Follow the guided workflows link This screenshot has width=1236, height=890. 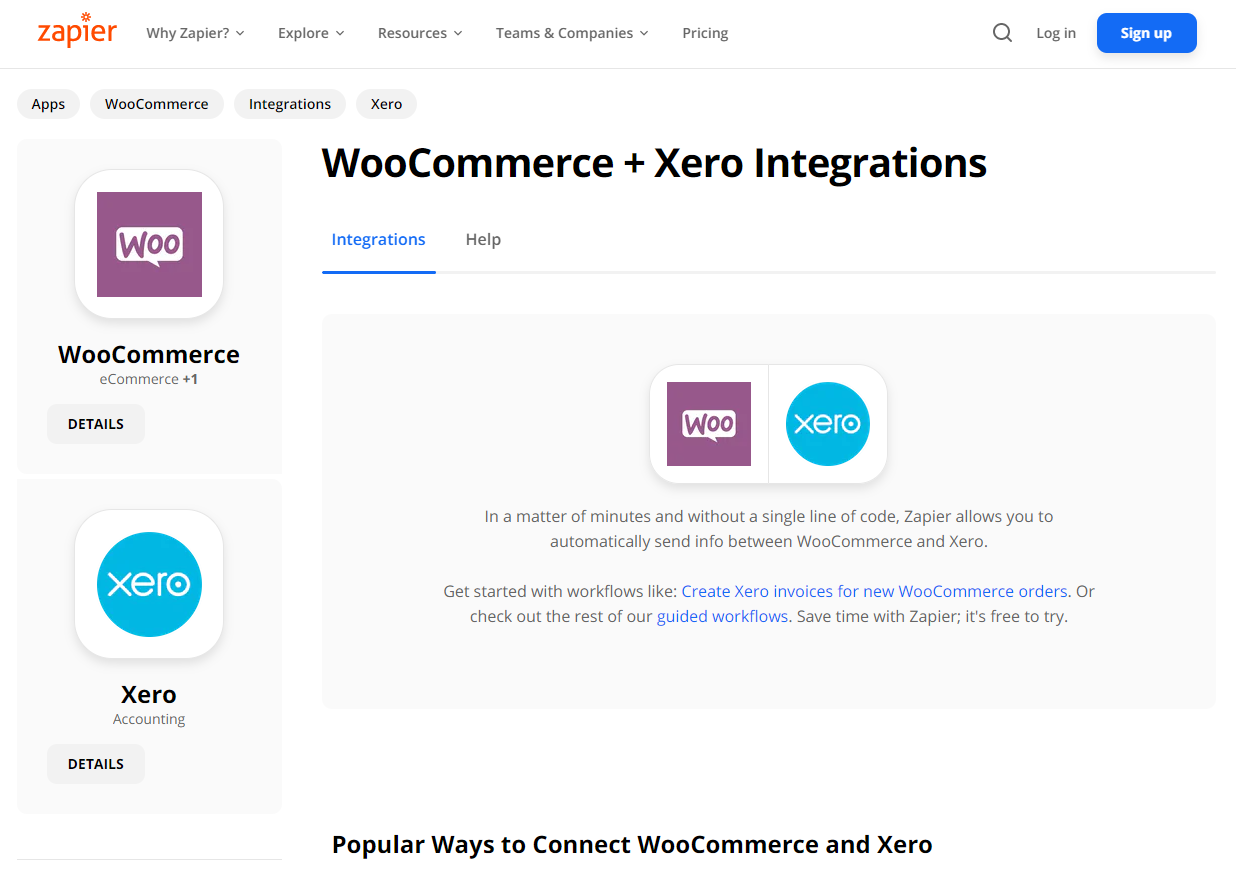pyautogui.click(x=722, y=616)
